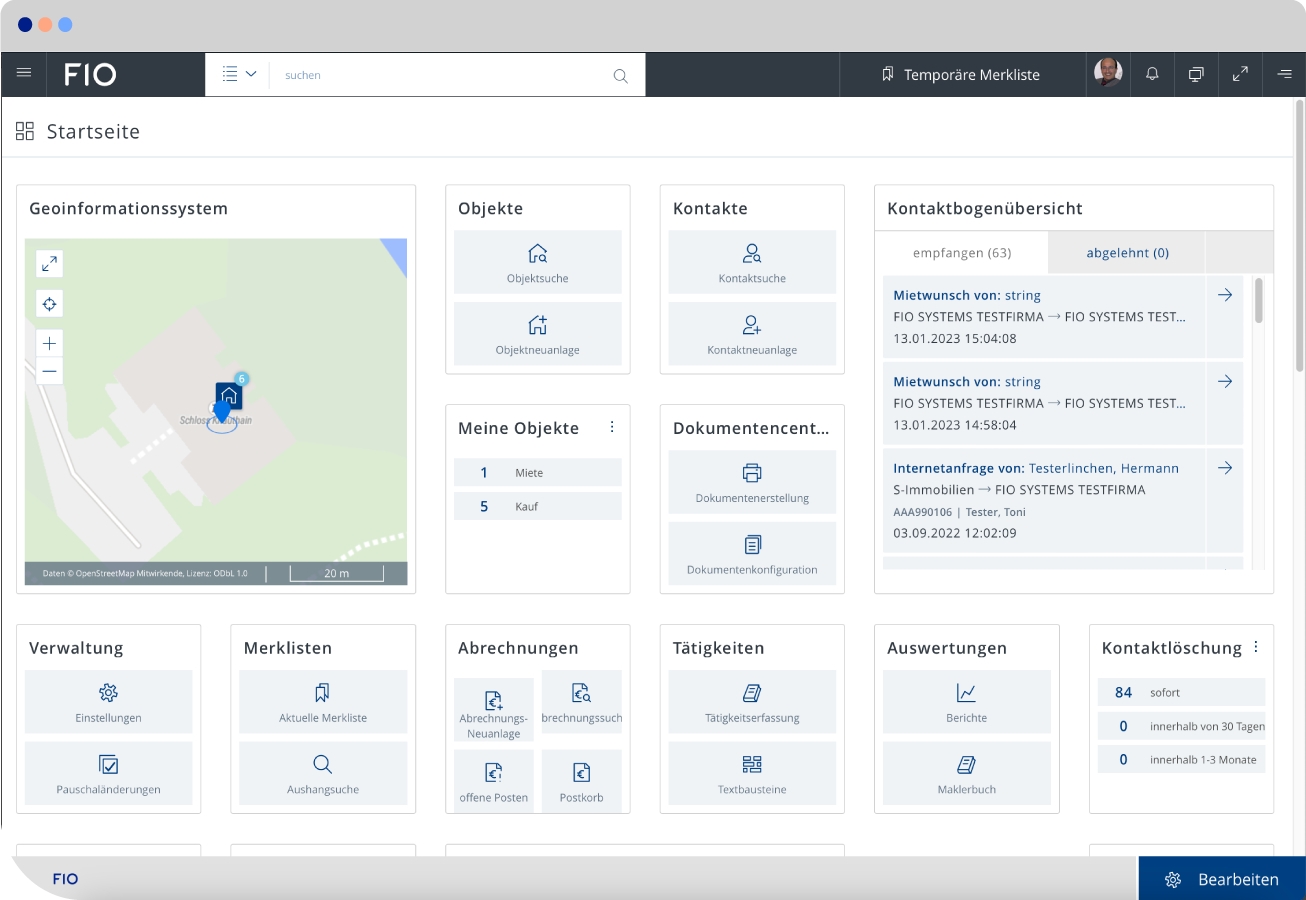The height and width of the screenshot is (900, 1306).
Task: Open Objektneuanlage
Action: 538,334
